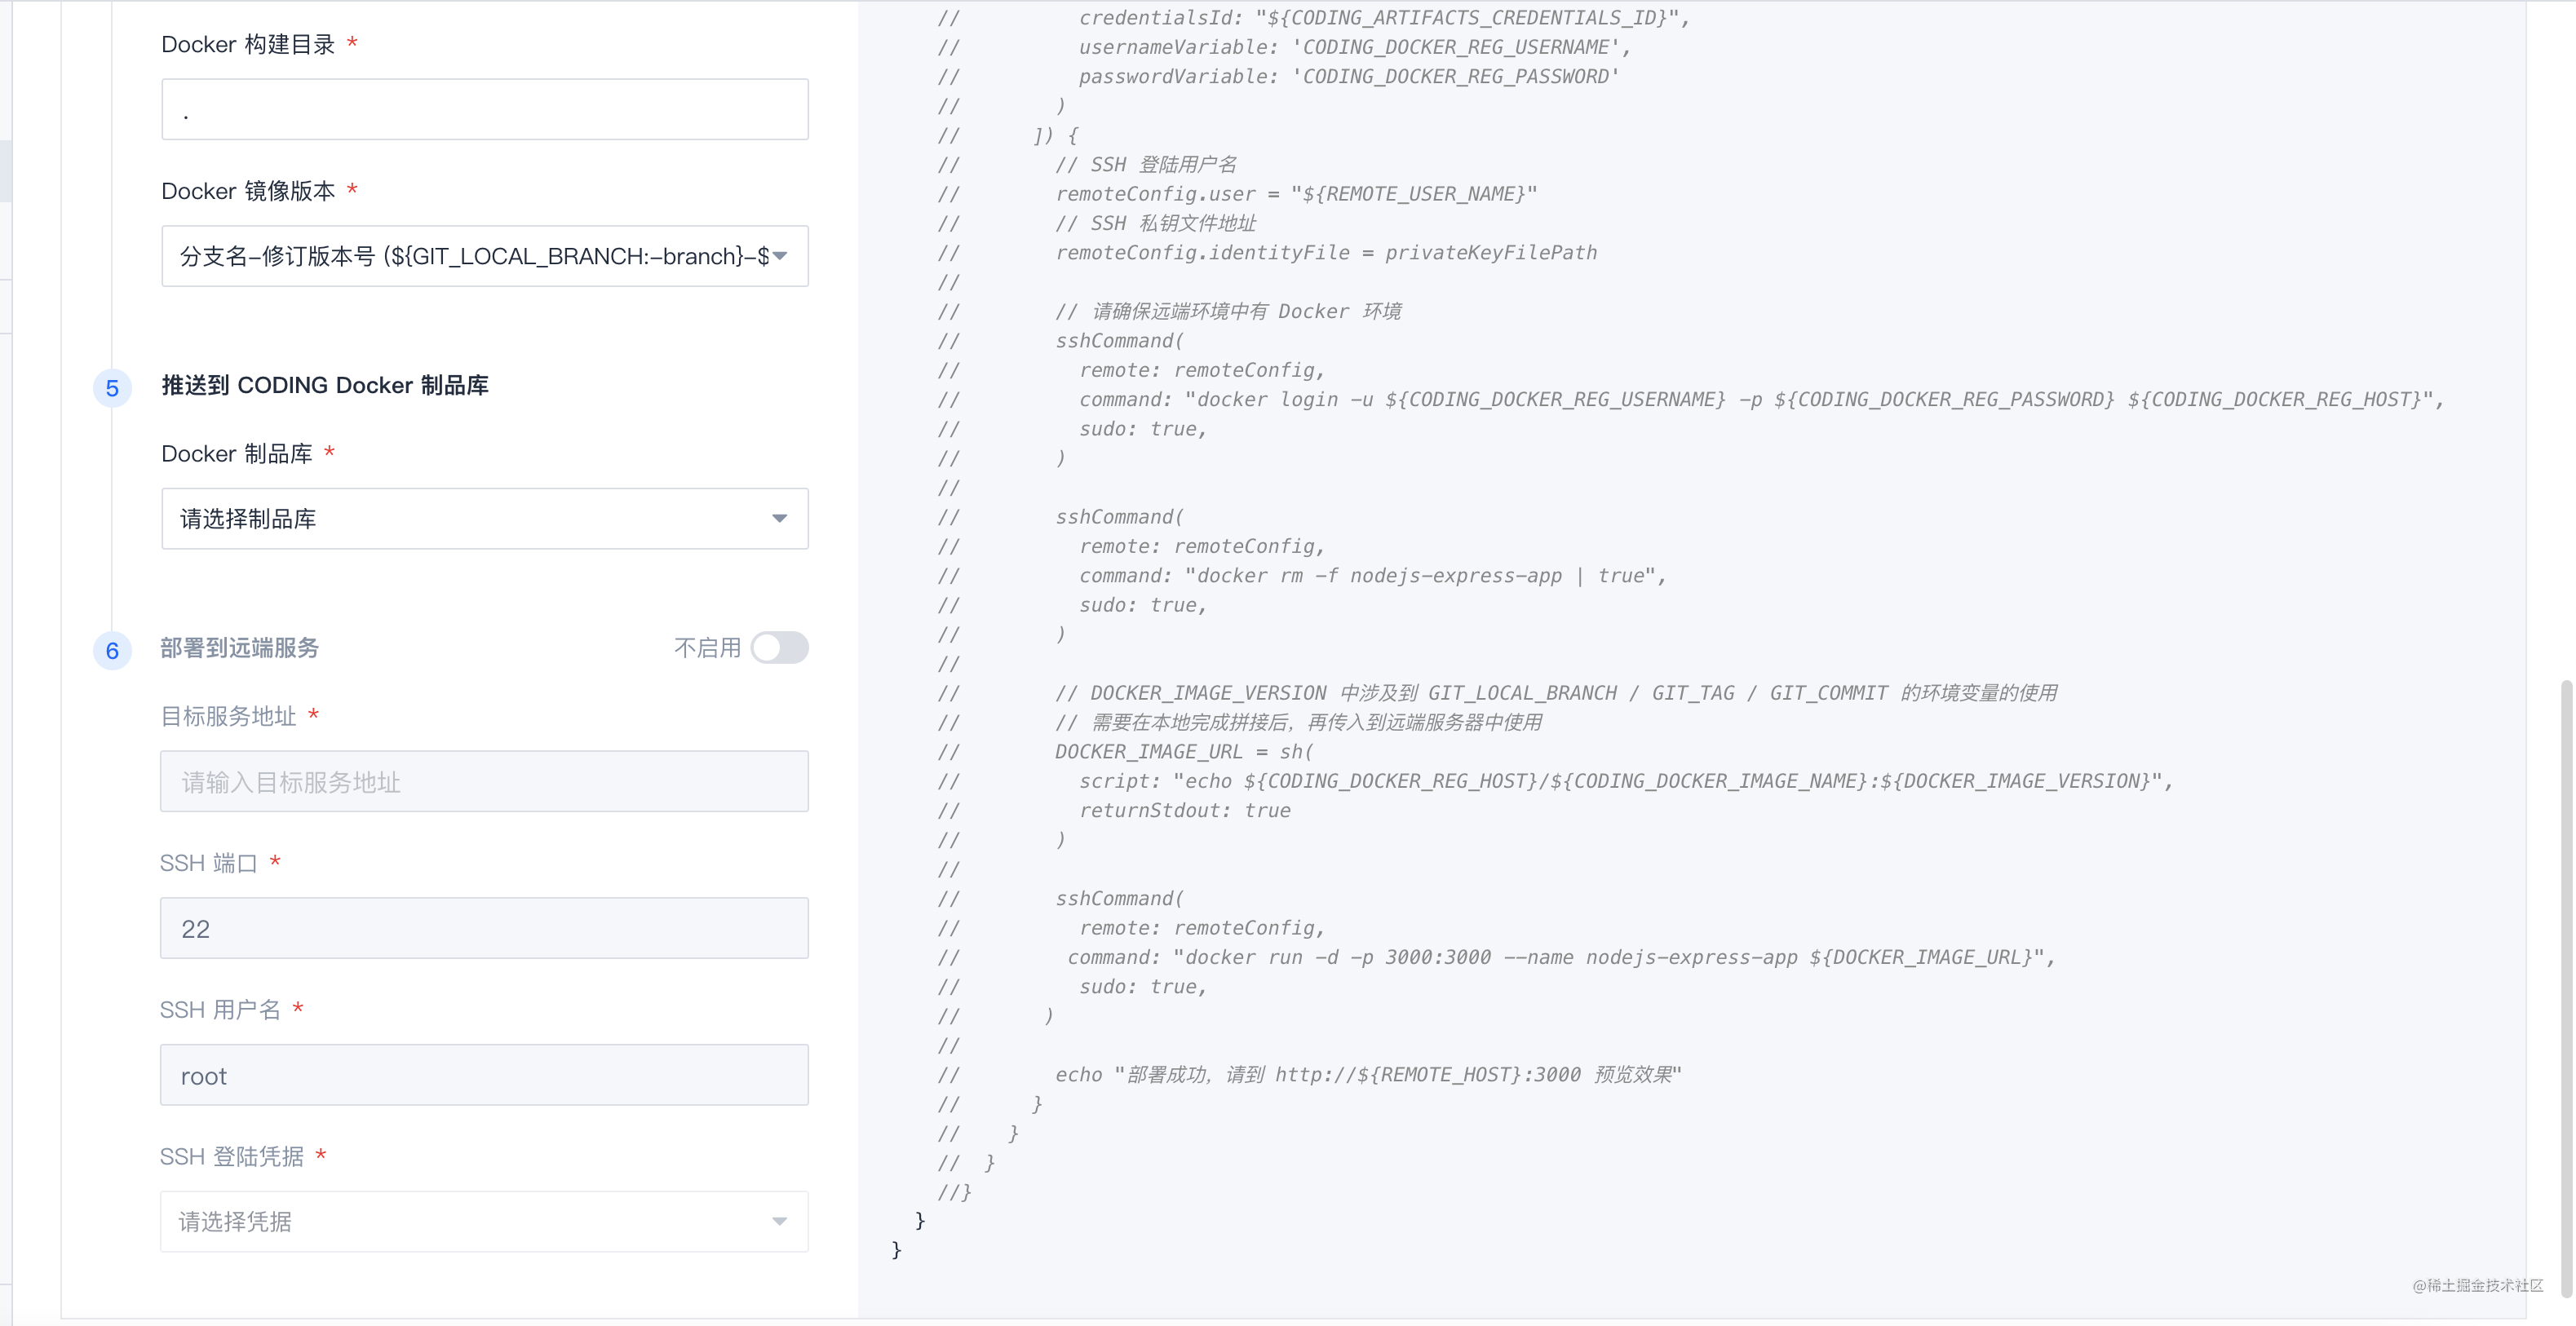2576x1326 pixels.
Task: Click the 请确保远端环境中有 Docker 环境 comment
Action: click(x=1228, y=311)
